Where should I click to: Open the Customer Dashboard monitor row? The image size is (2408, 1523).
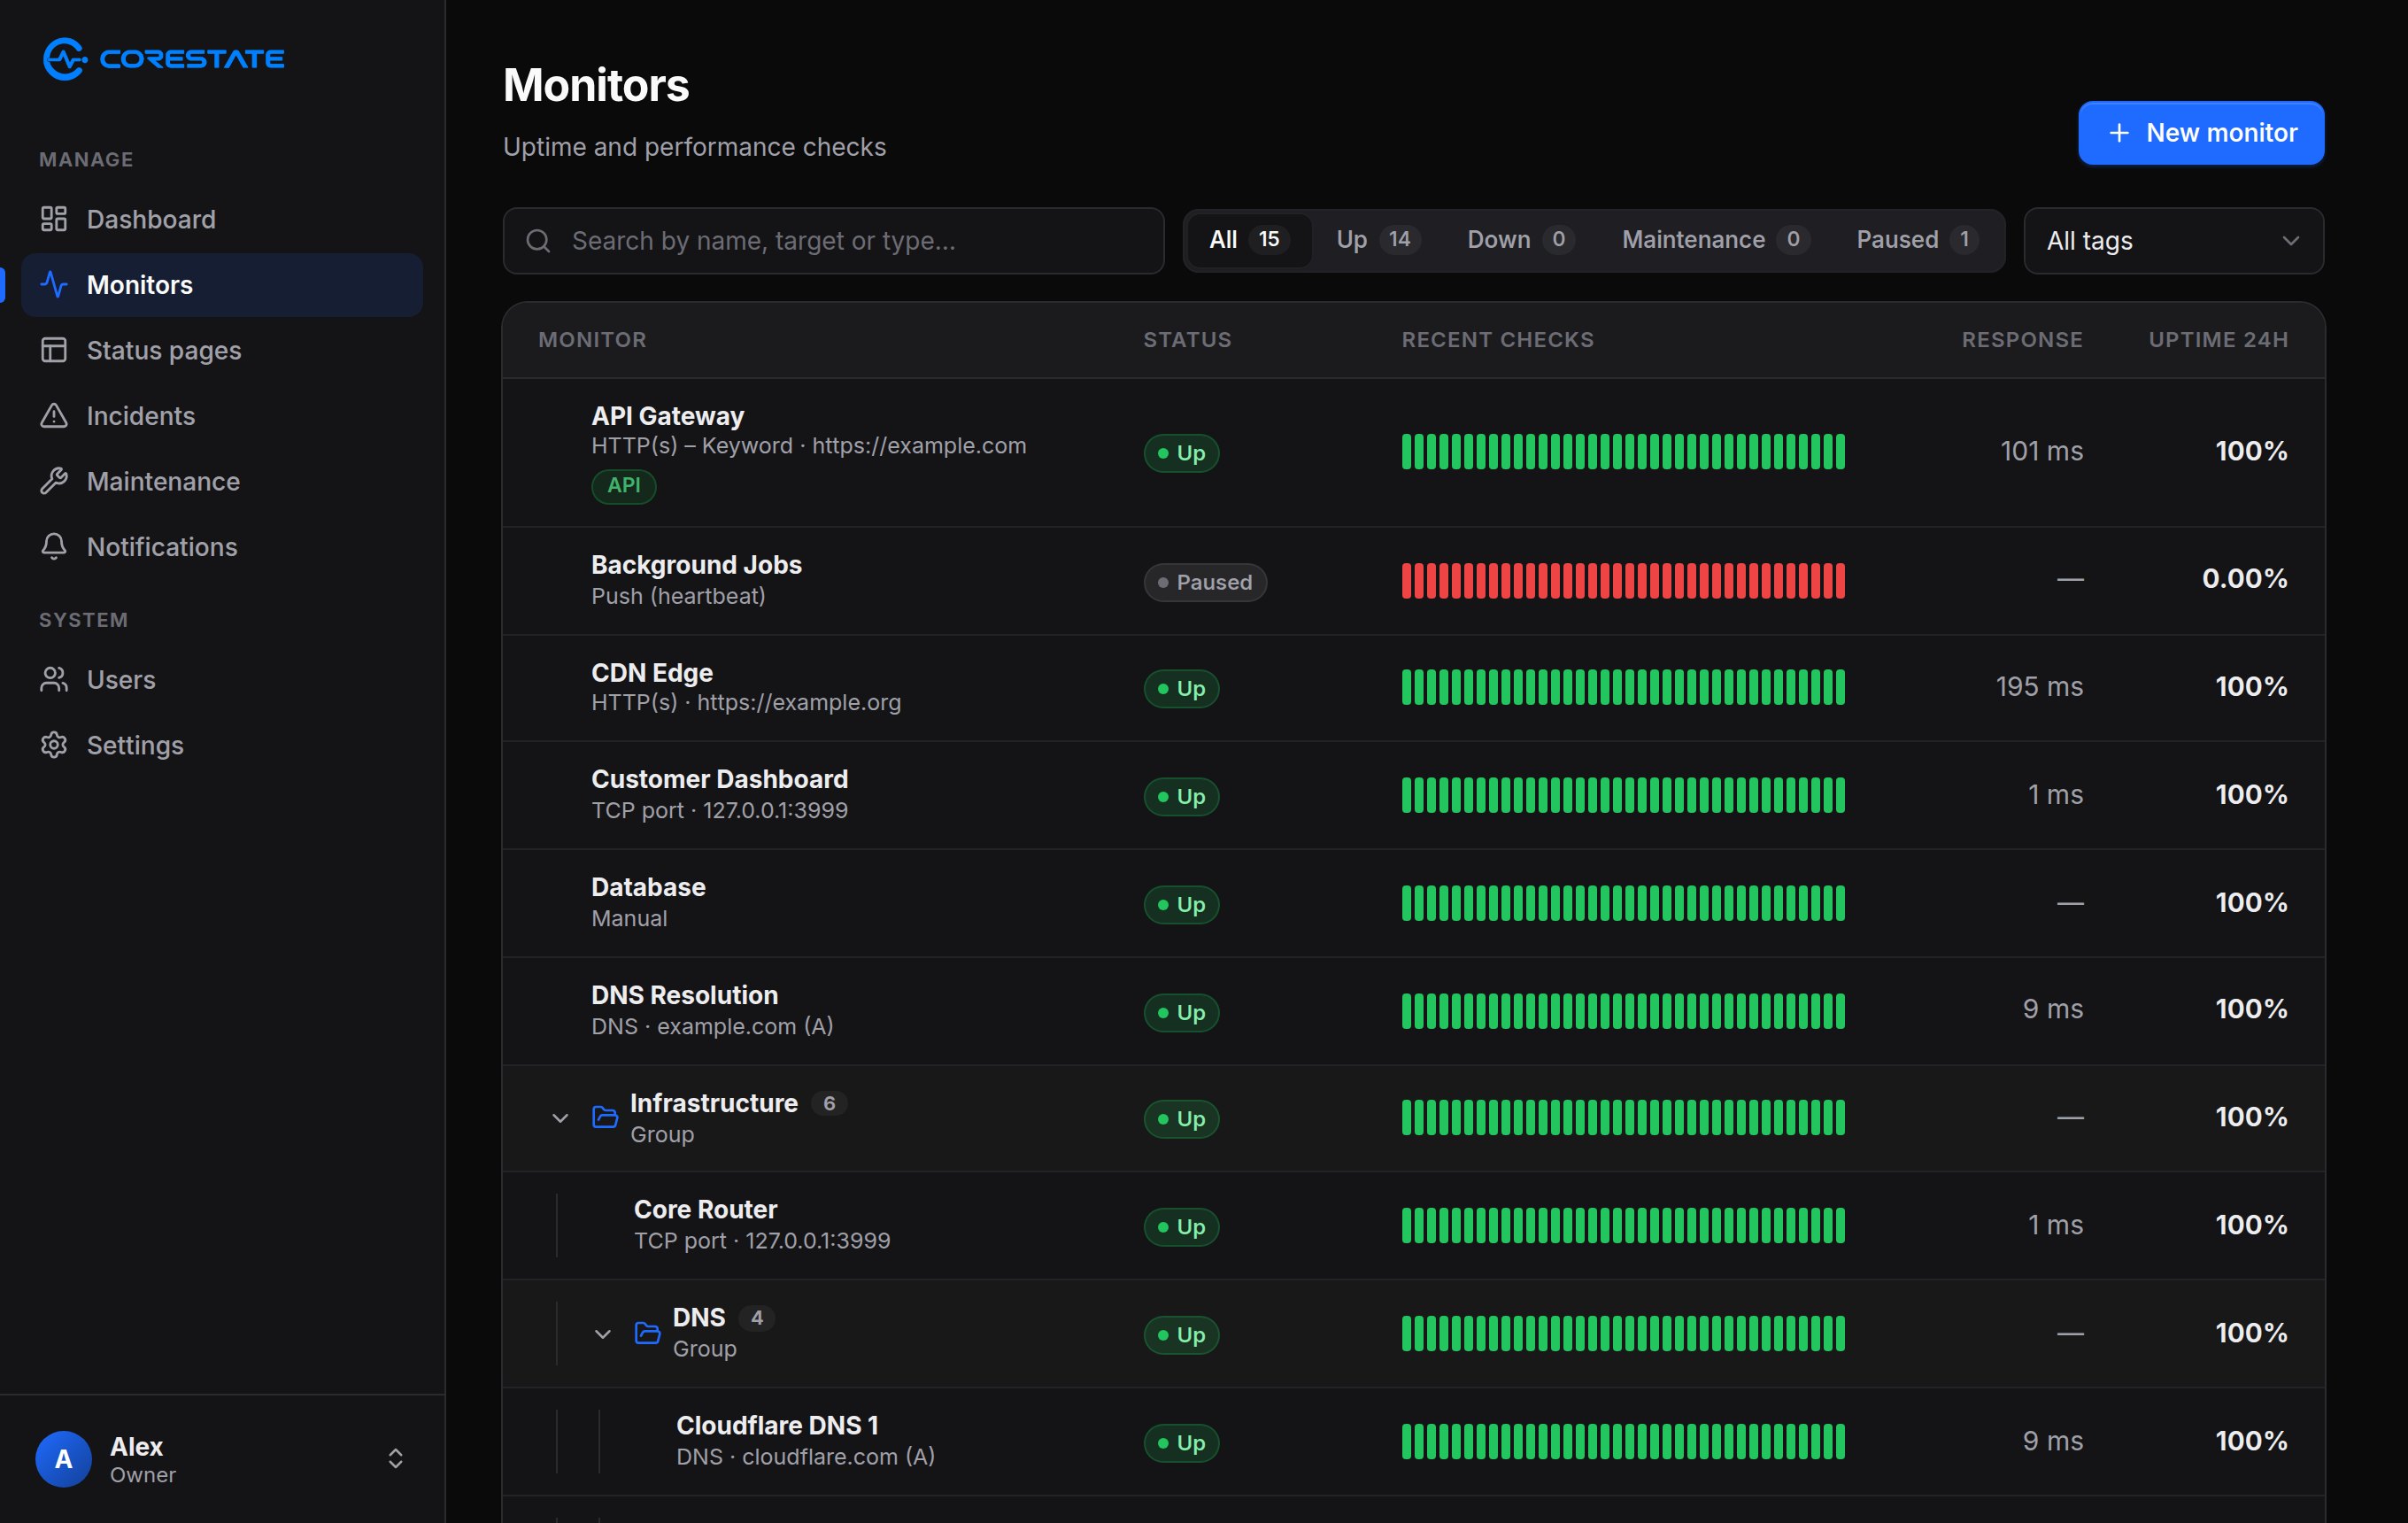pyautogui.click(x=1413, y=796)
